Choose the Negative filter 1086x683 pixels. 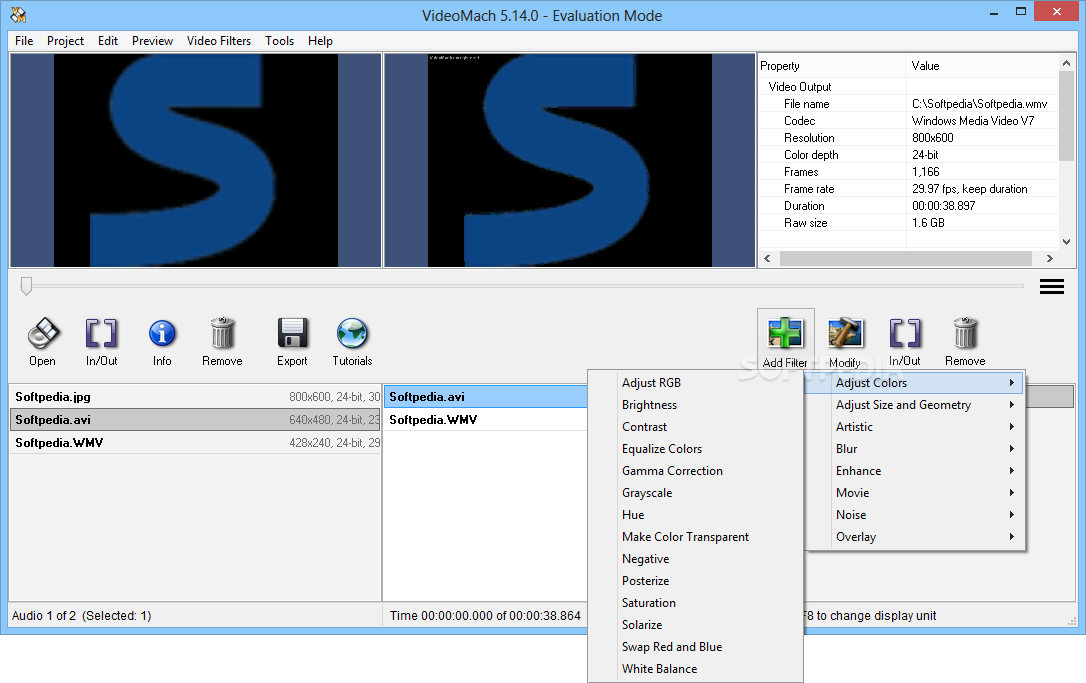tap(695, 559)
